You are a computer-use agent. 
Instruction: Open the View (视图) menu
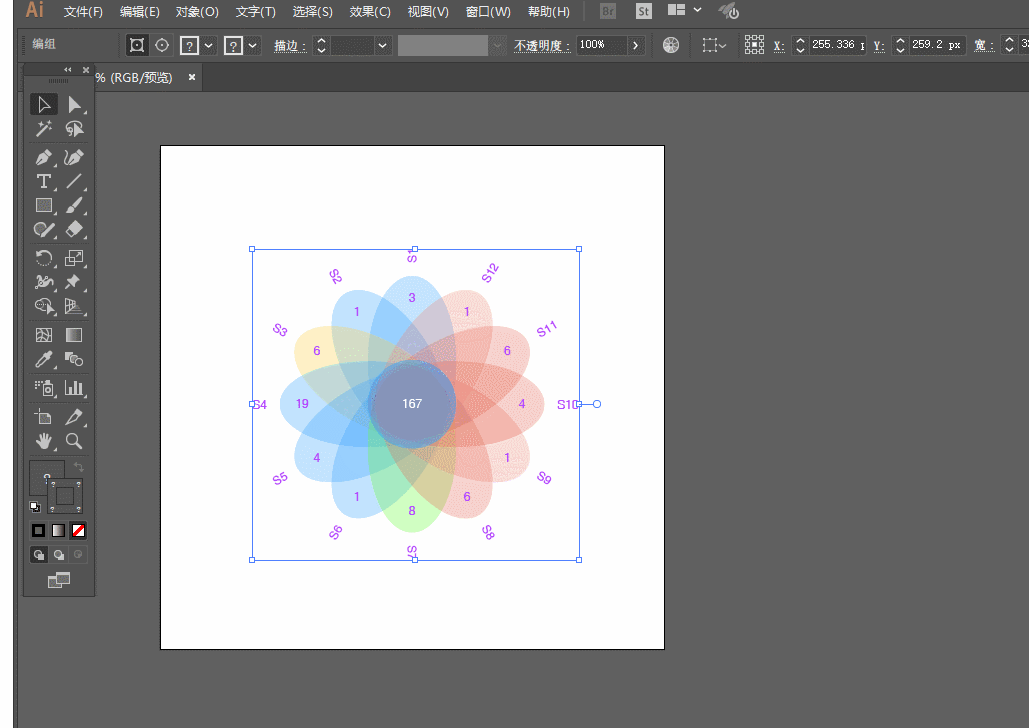[x=428, y=12]
